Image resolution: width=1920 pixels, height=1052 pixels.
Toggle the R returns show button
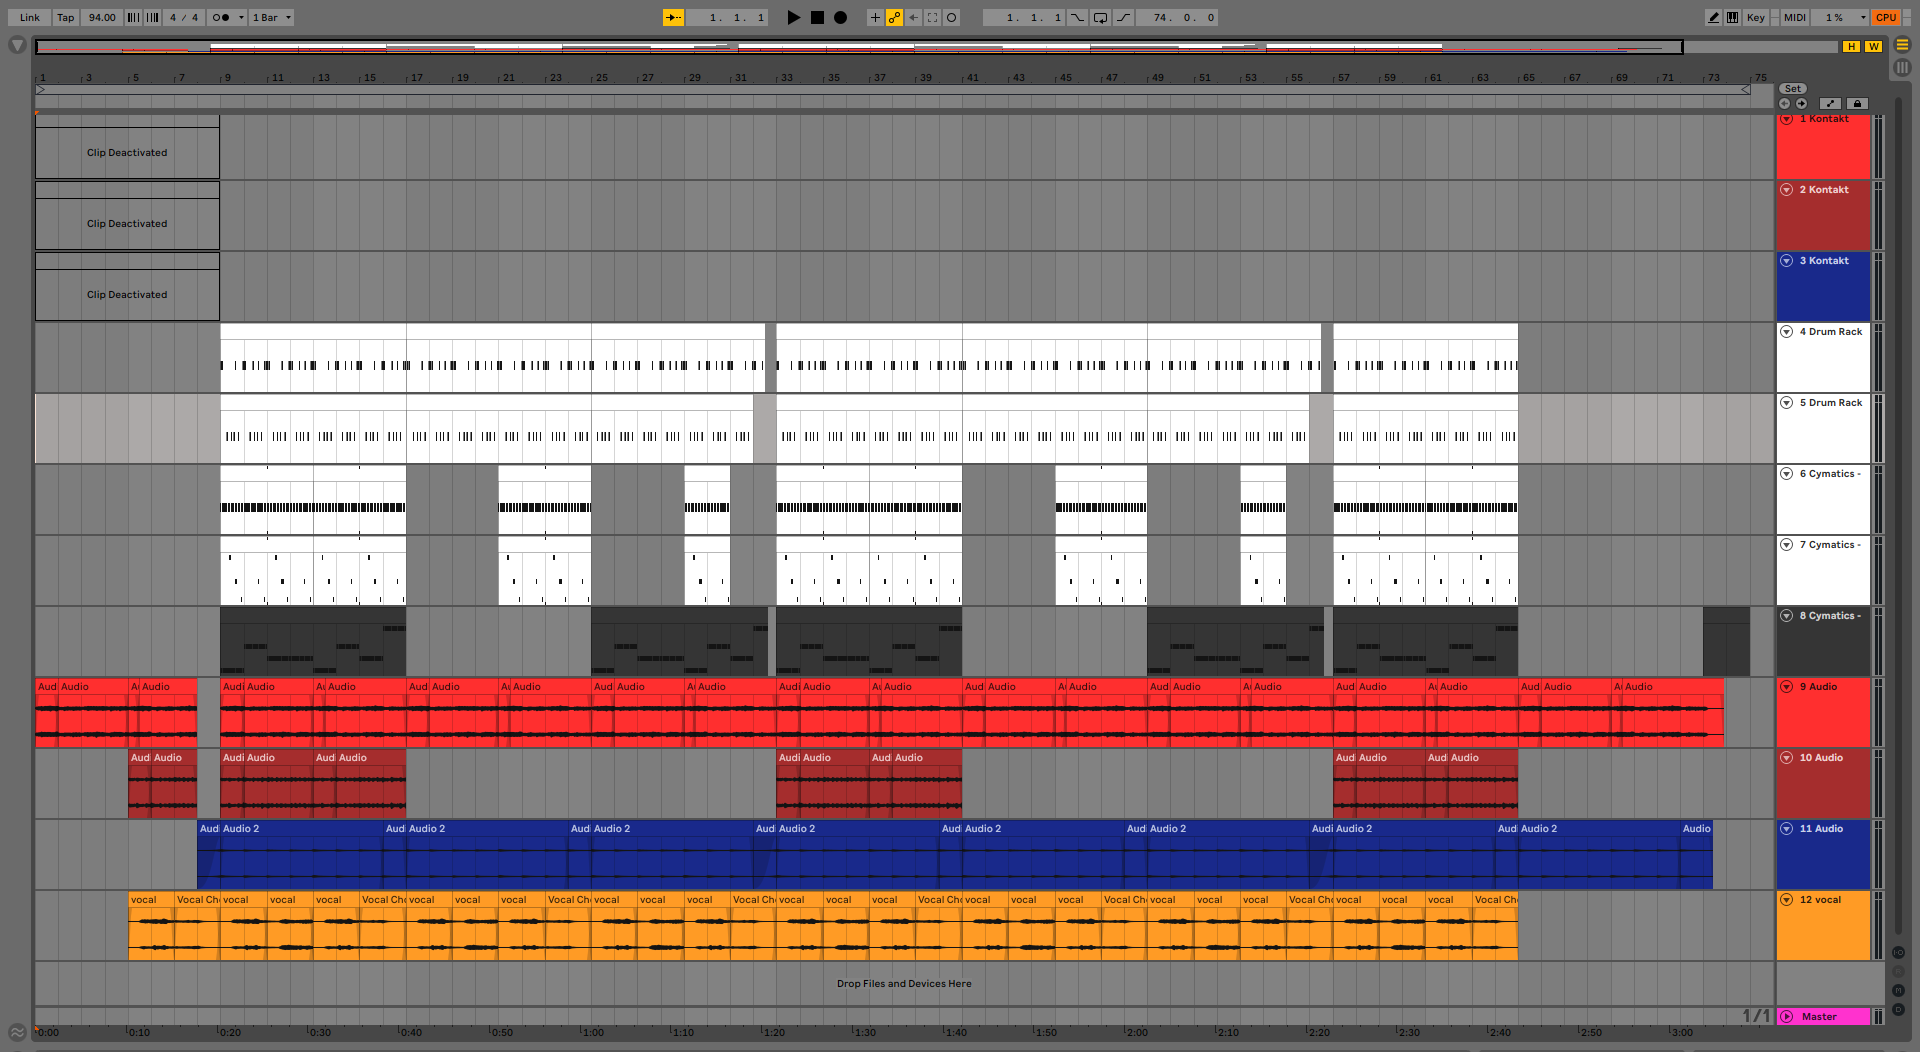point(1898,971)
